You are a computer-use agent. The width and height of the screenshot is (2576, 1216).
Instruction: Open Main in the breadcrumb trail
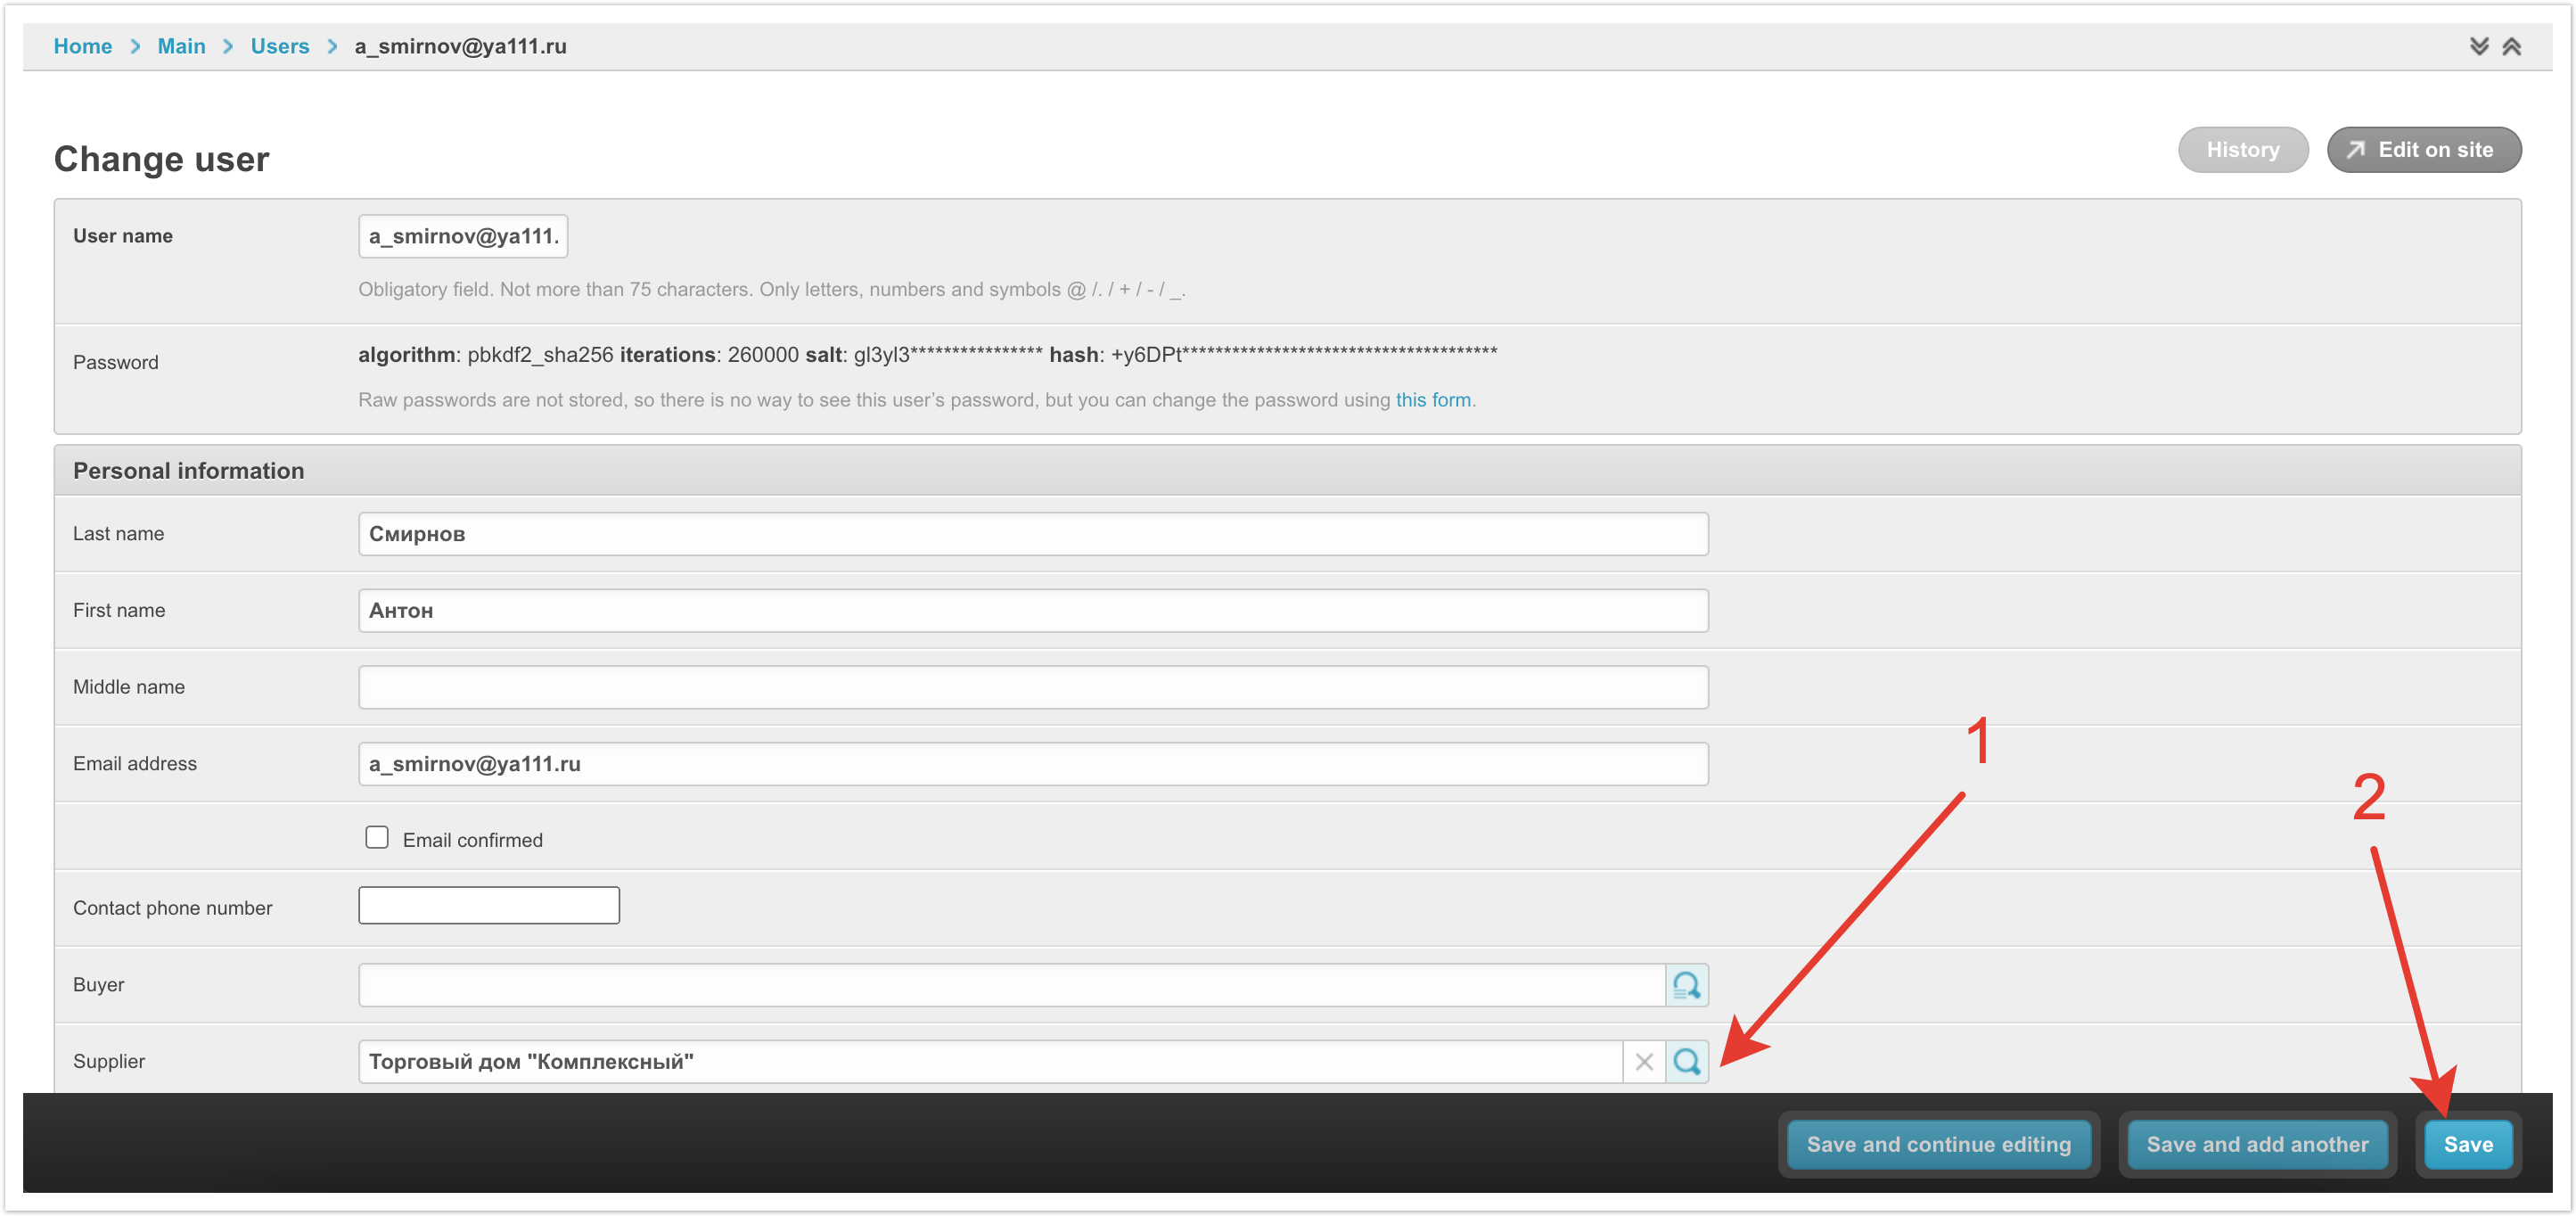click(x=181, y=46)
